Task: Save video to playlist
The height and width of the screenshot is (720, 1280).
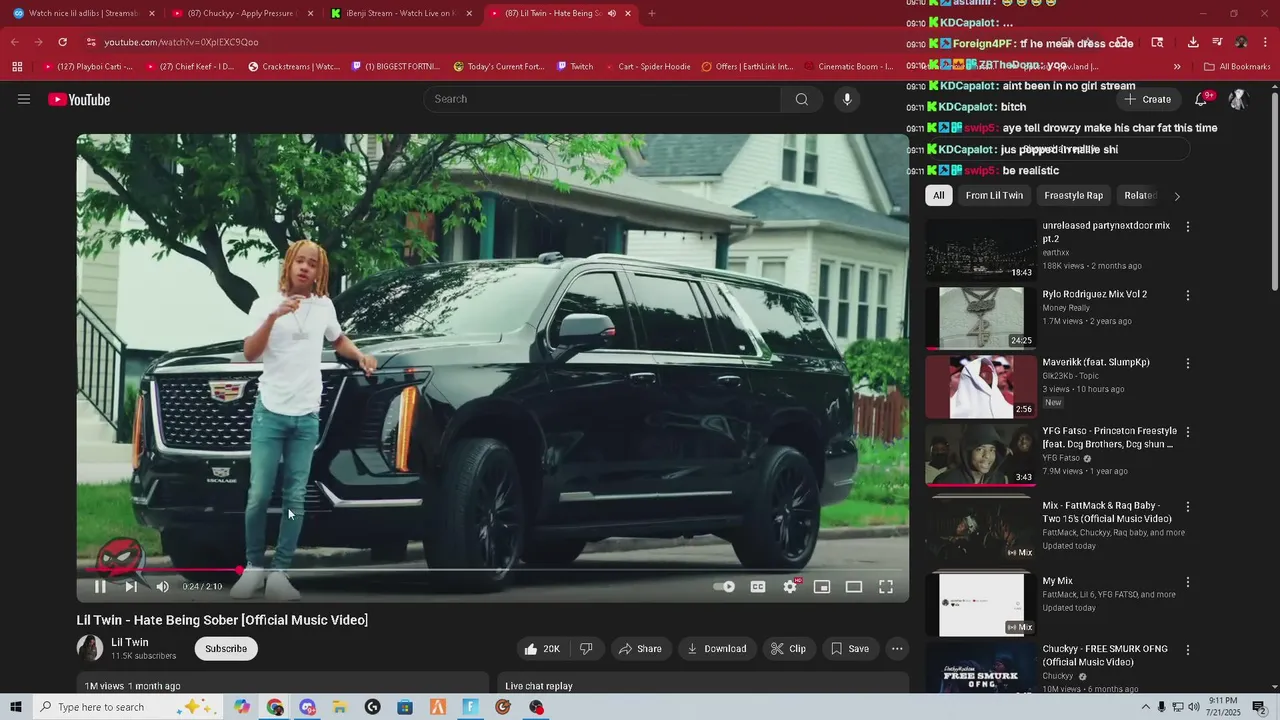Action: coord(850,649)
